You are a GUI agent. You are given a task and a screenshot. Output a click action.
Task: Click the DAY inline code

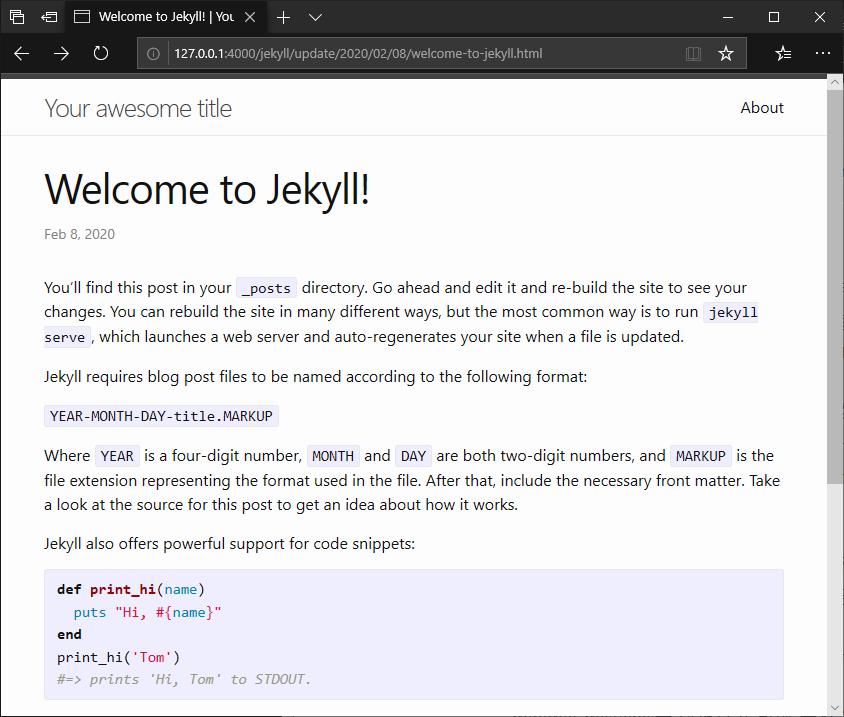coord(413,456)
